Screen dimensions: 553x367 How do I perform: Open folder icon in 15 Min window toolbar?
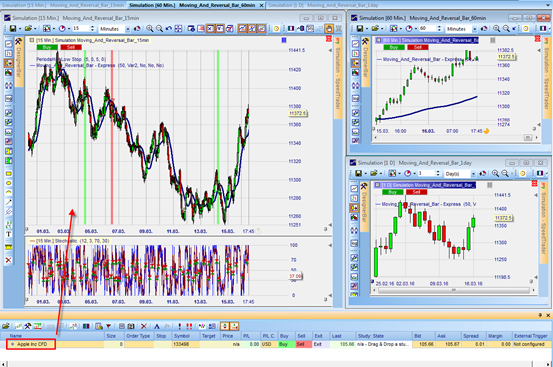coord(28,29)
